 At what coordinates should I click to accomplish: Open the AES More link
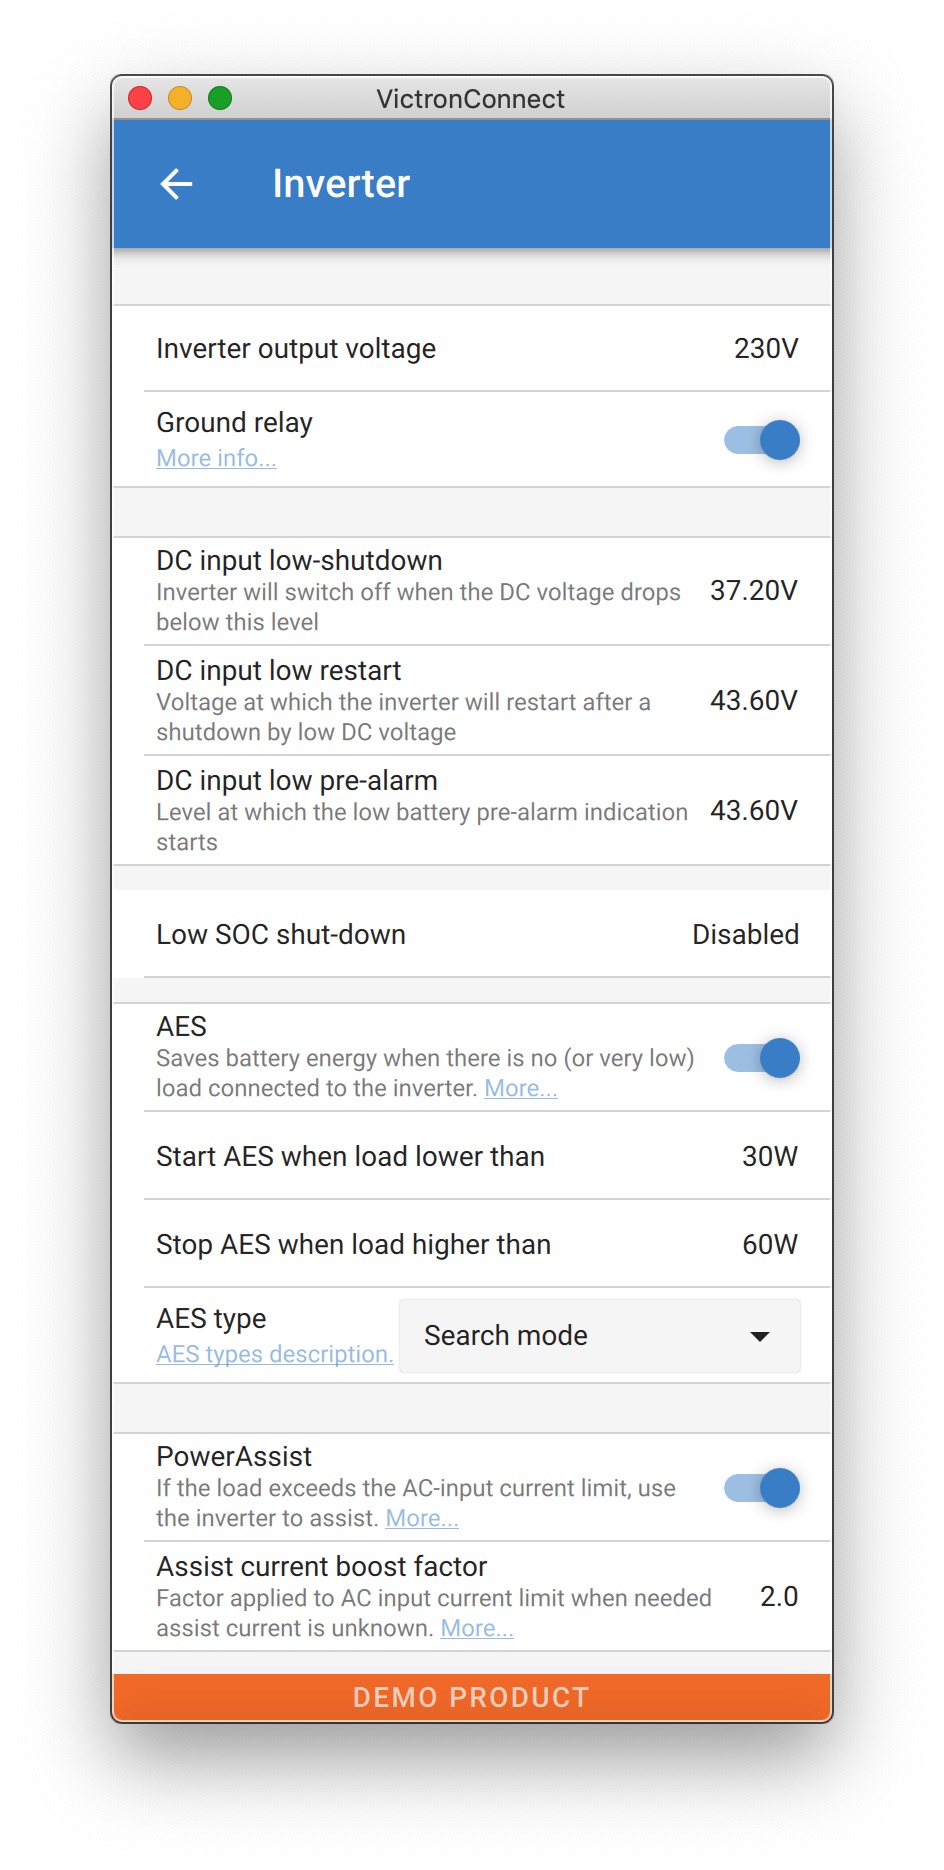click(520, 1088)
